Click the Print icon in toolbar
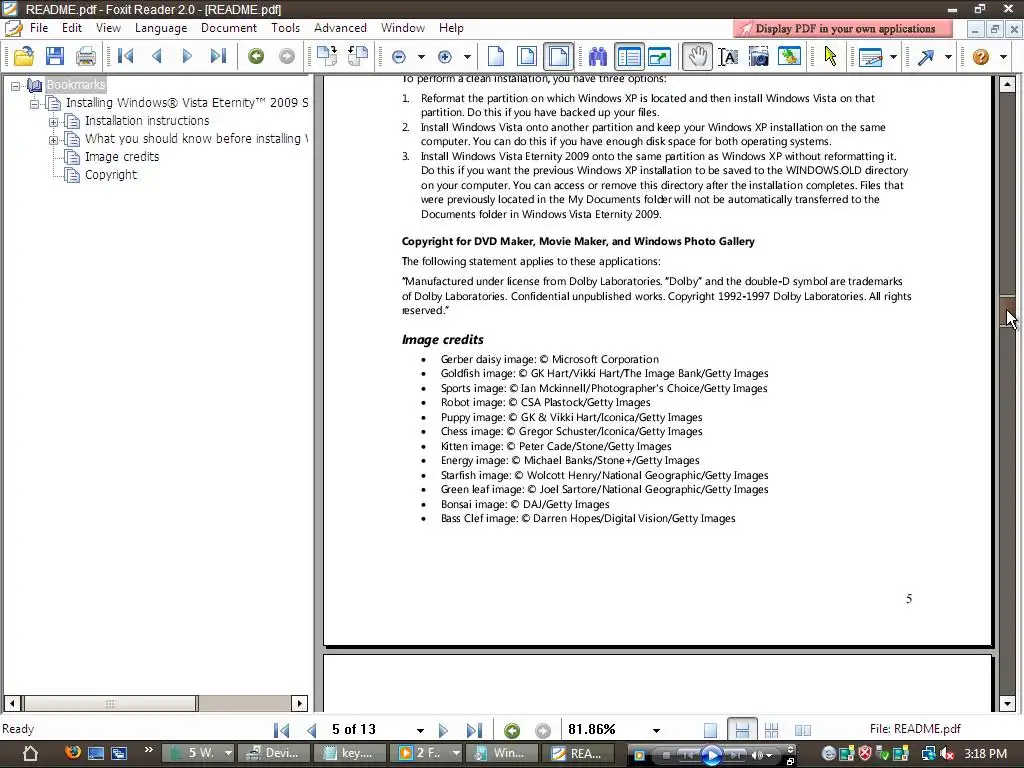This screenshot has width=1024, height=768. pos(86,57)
